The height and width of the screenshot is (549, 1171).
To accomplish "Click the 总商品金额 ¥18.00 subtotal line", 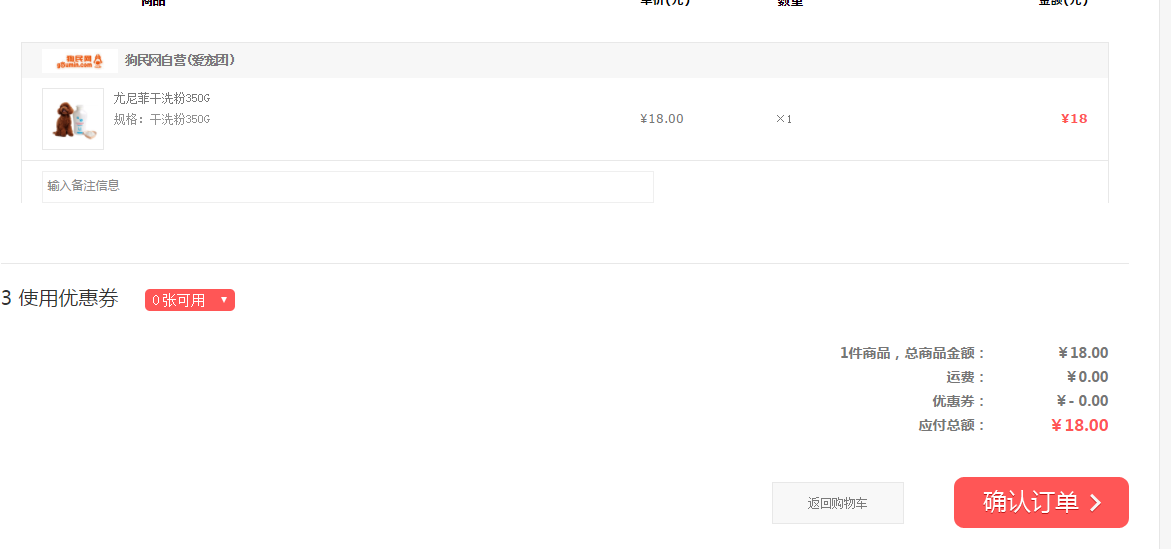I will [x=974, y=353].
